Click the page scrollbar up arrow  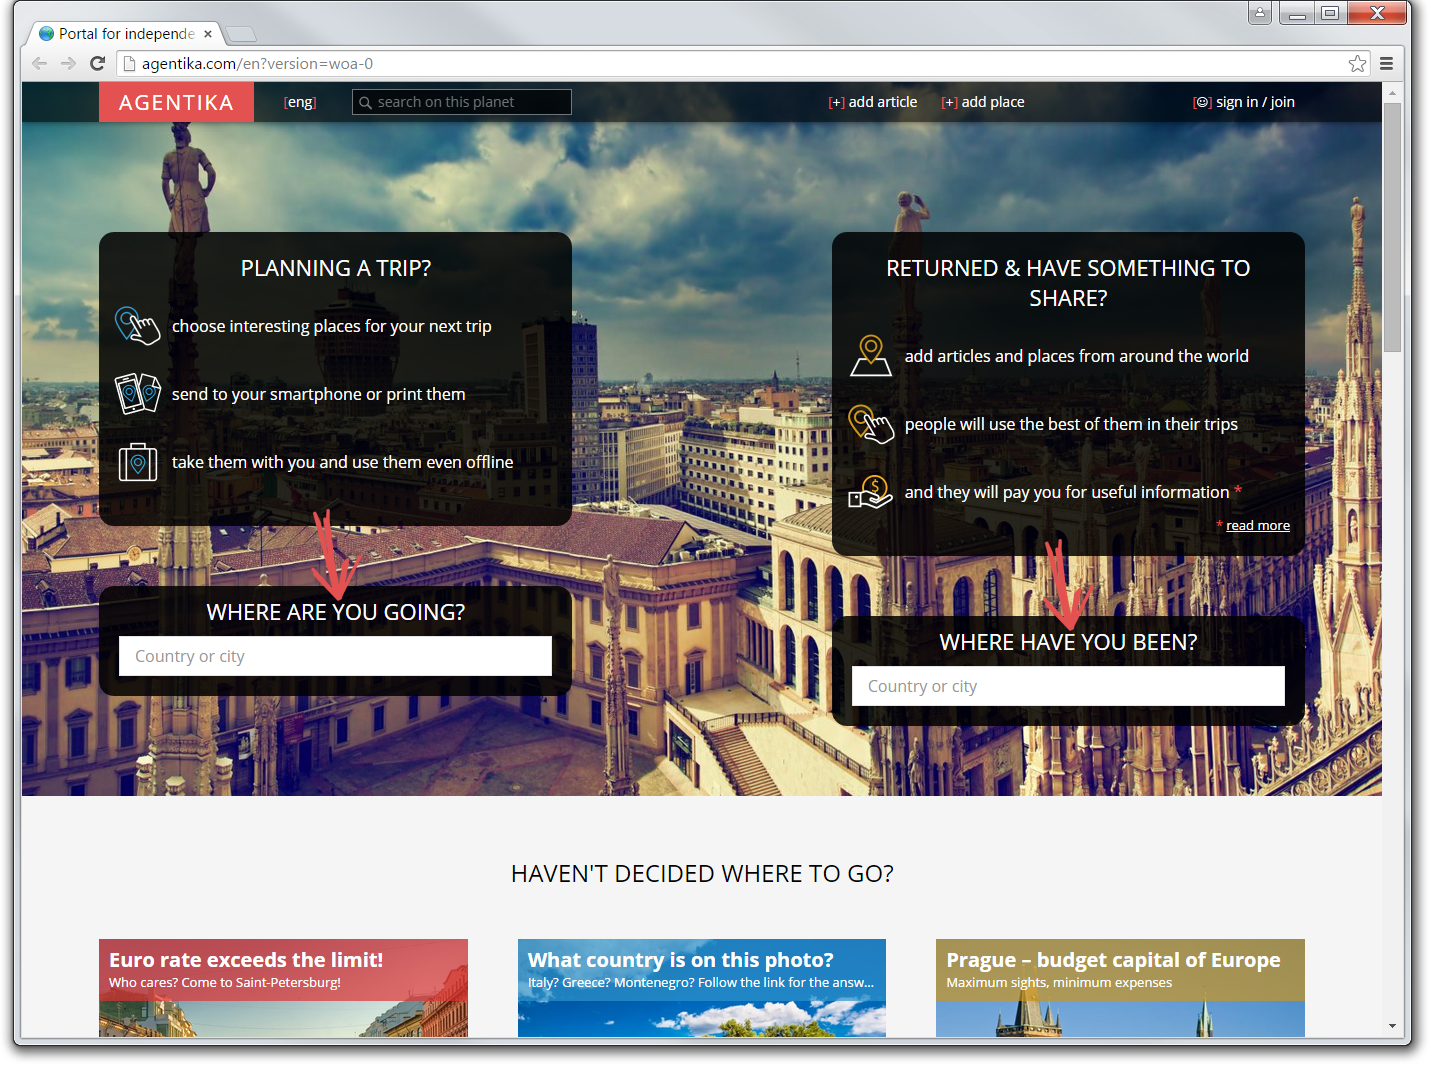(x=1392, y=92)
